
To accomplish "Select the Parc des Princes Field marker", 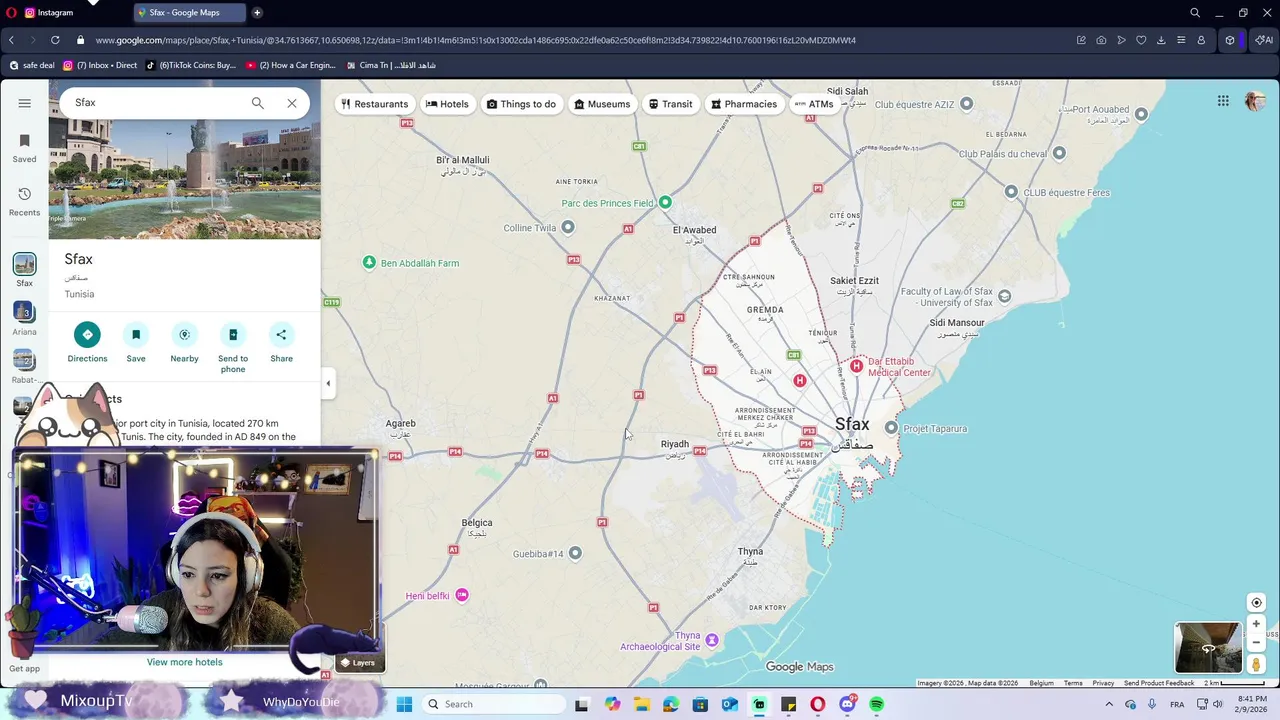I will tap(665, 203).
